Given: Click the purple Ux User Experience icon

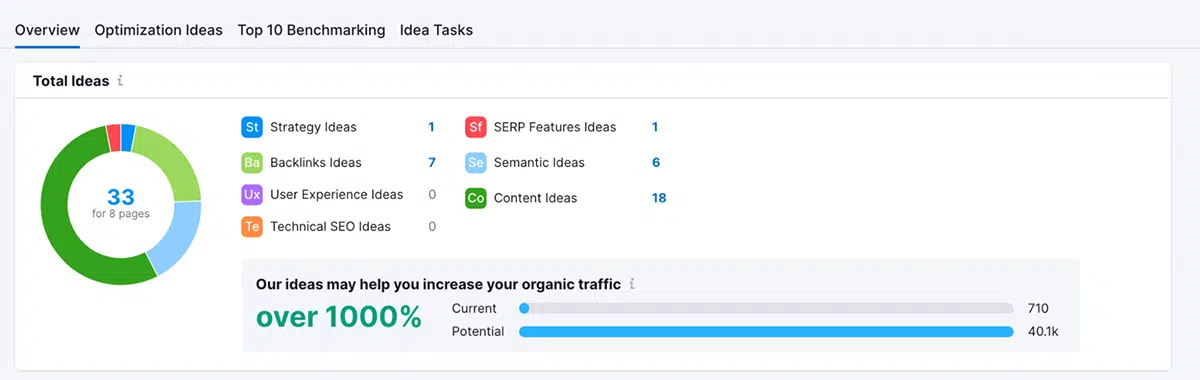Looking at the screenshot, I should (x=252, y=194).
